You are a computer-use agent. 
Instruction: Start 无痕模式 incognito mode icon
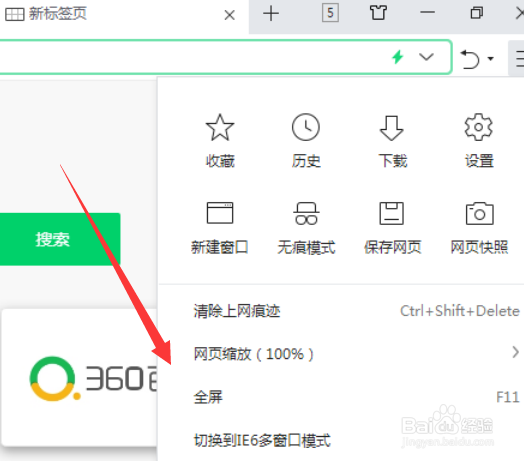tap(306, 213)
